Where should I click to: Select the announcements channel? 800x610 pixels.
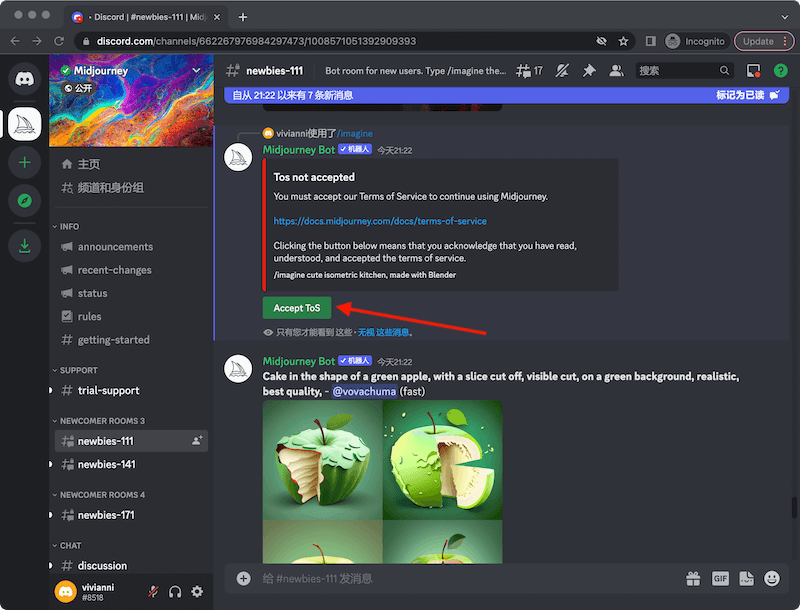point(115,247)
